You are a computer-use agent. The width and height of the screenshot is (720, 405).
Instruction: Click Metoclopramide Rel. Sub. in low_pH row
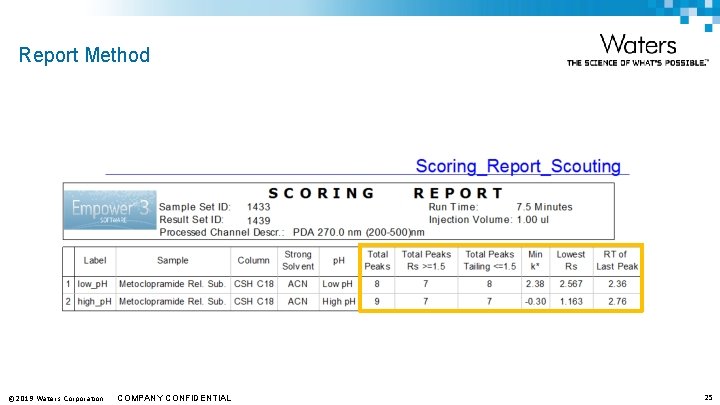tap(172, 284)
